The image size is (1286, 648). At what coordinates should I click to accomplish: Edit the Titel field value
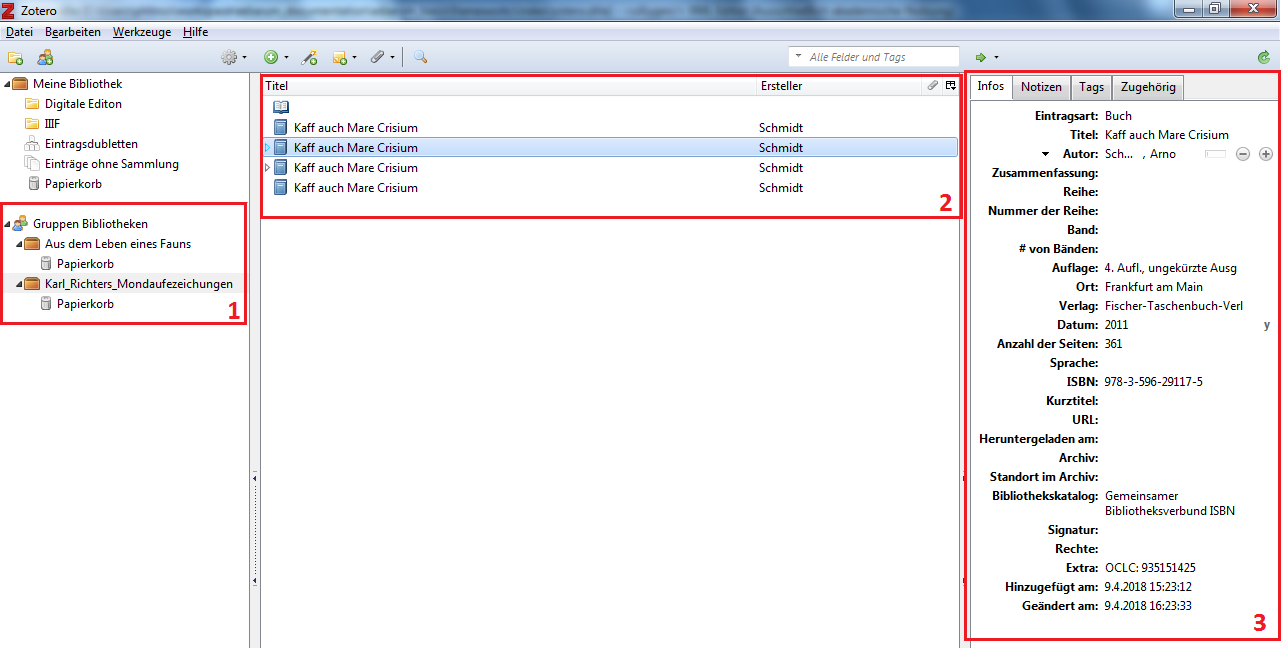click(1167, 135)
